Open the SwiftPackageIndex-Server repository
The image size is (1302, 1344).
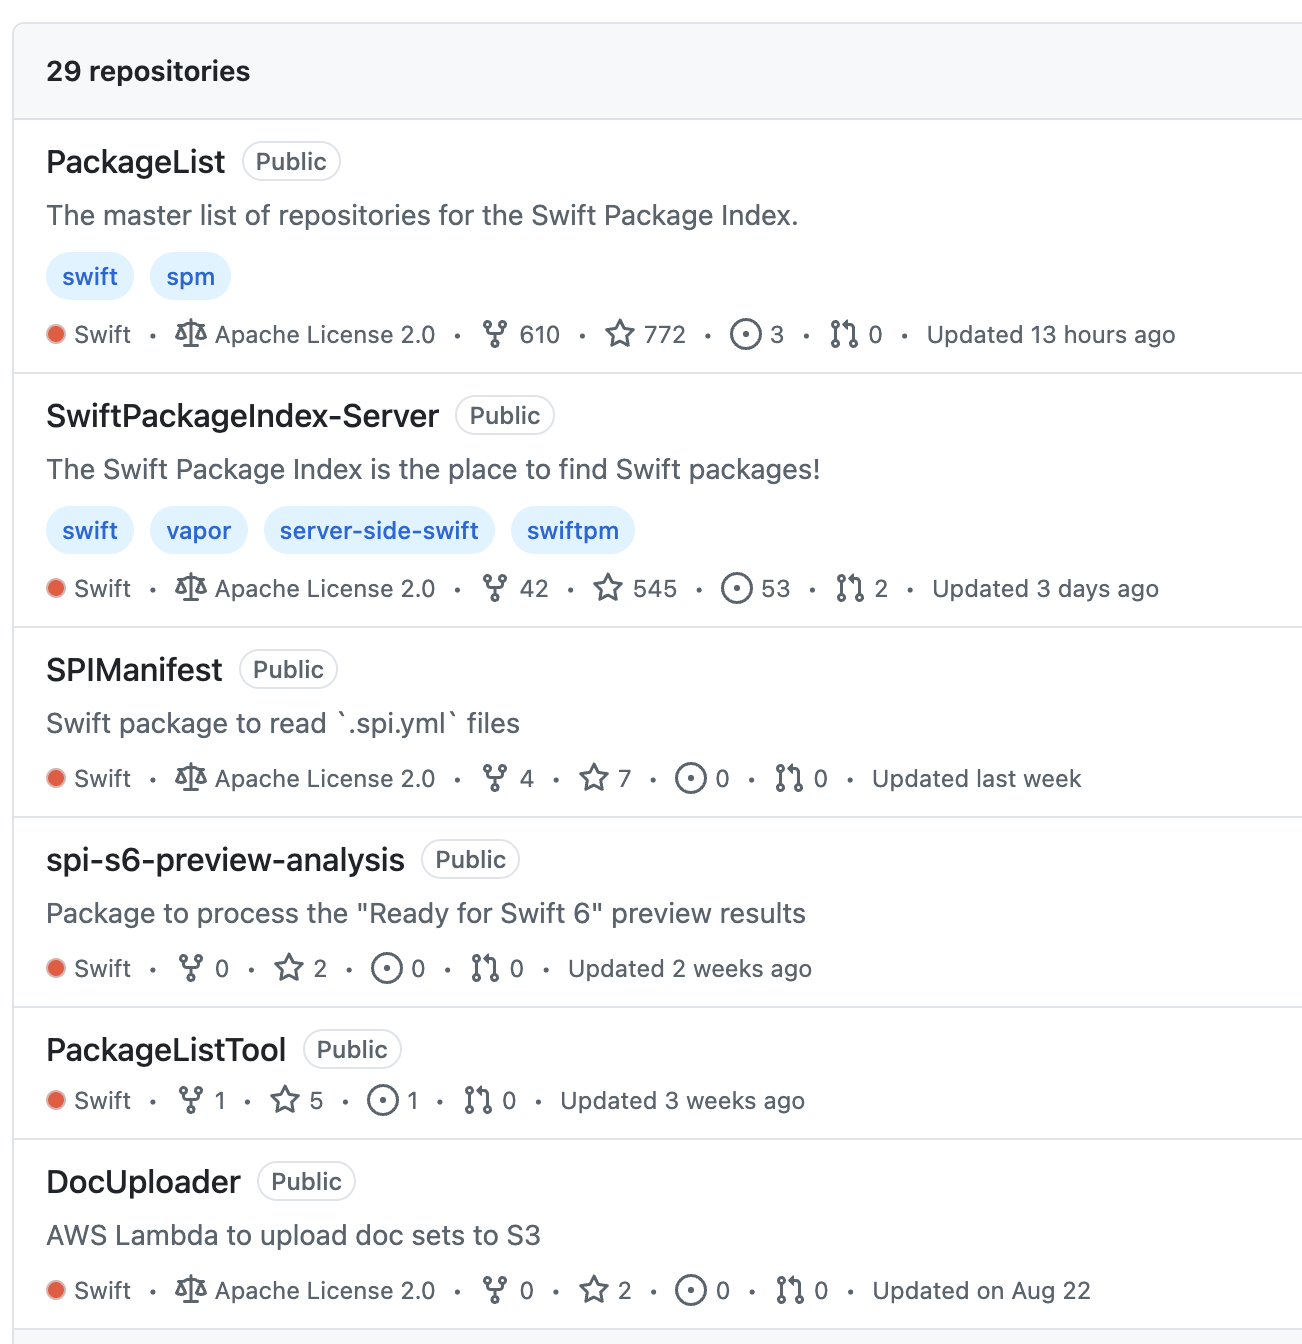click(242, 415)
